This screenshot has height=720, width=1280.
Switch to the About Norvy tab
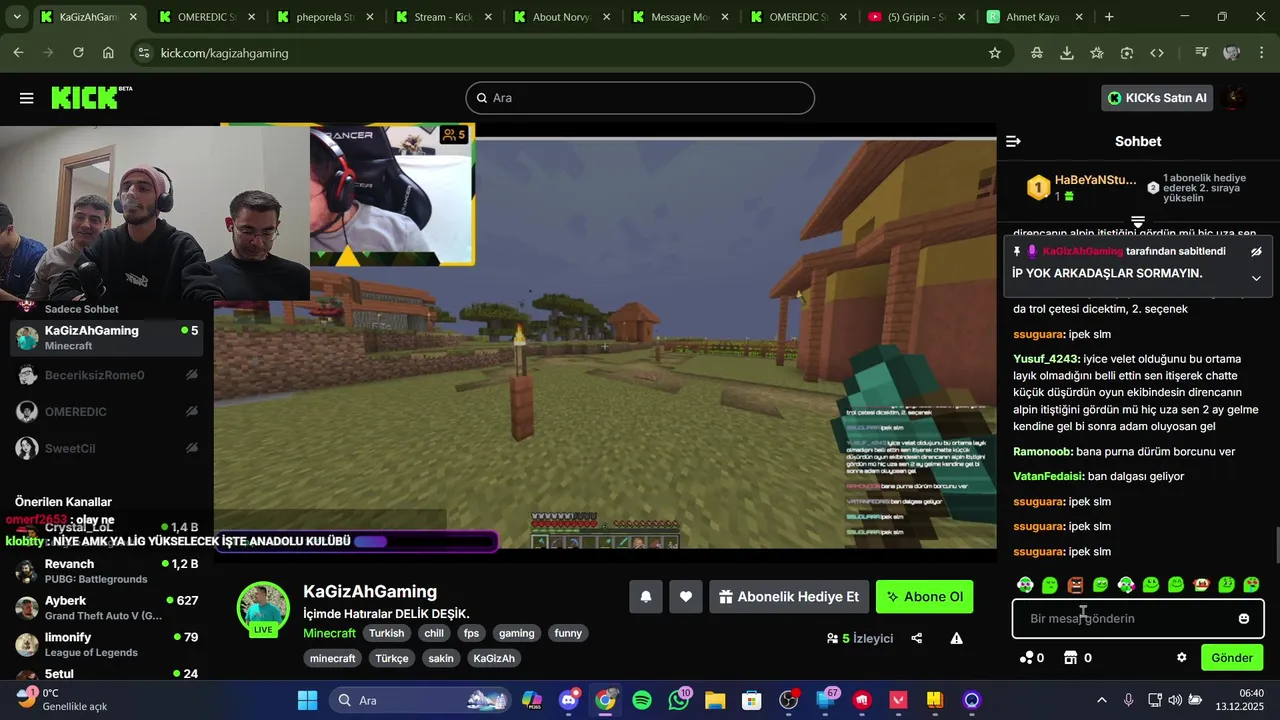[x=562, y=17]
